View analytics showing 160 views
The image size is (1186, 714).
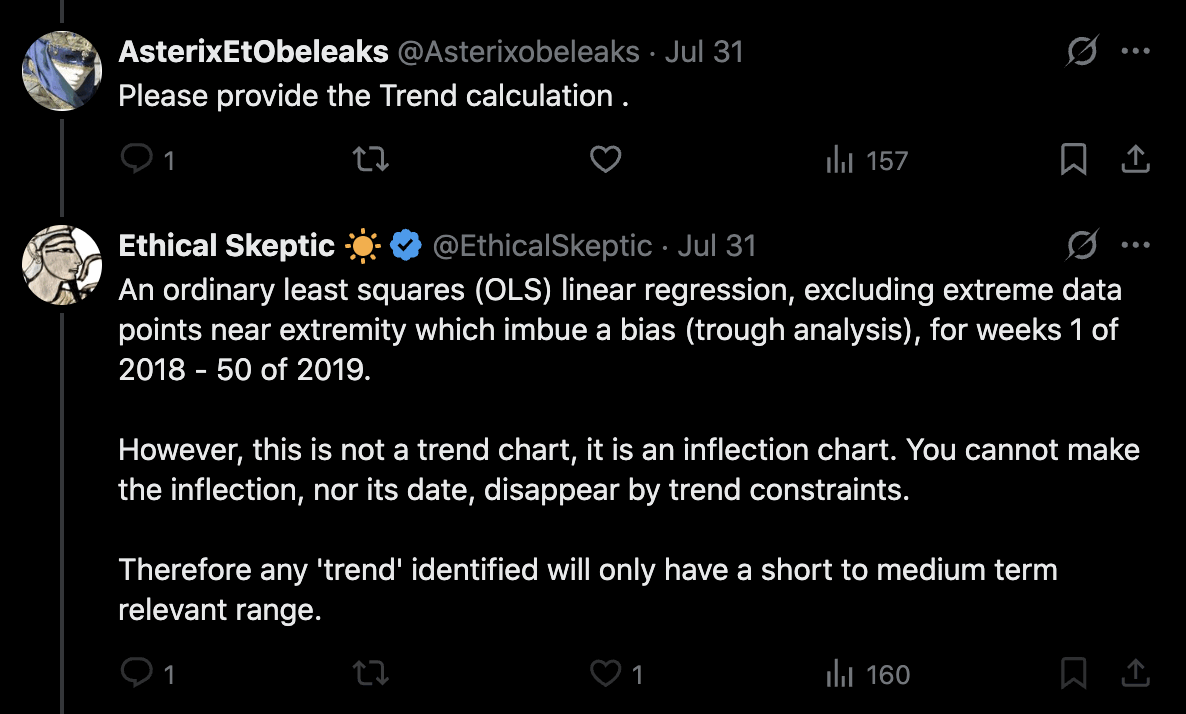coord(867,674)
